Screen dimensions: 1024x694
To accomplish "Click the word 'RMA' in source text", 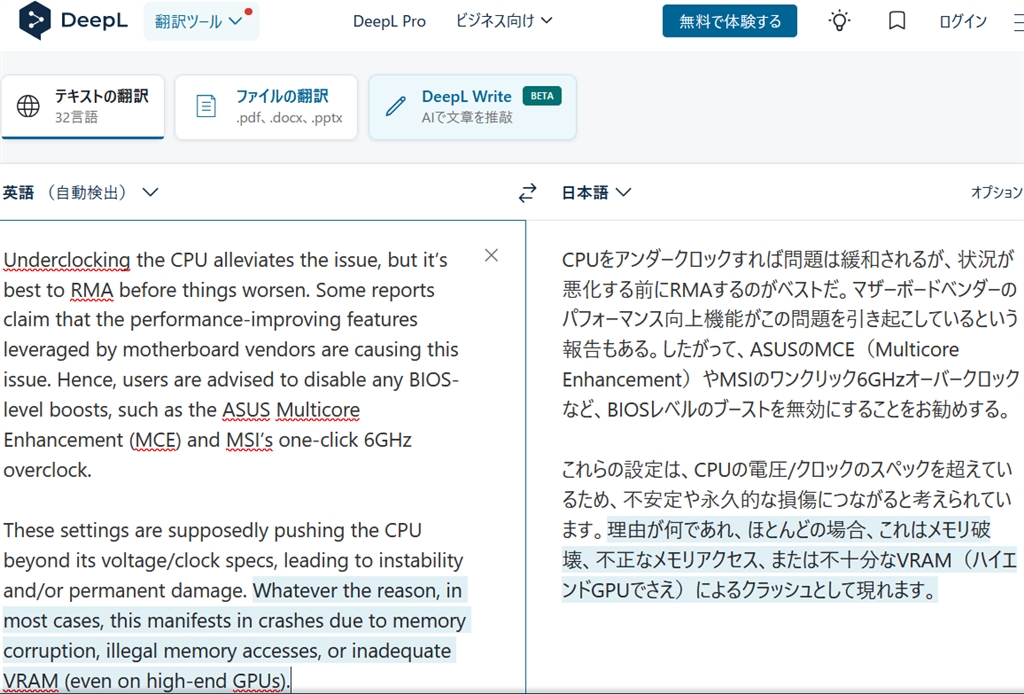I will 91,290.
